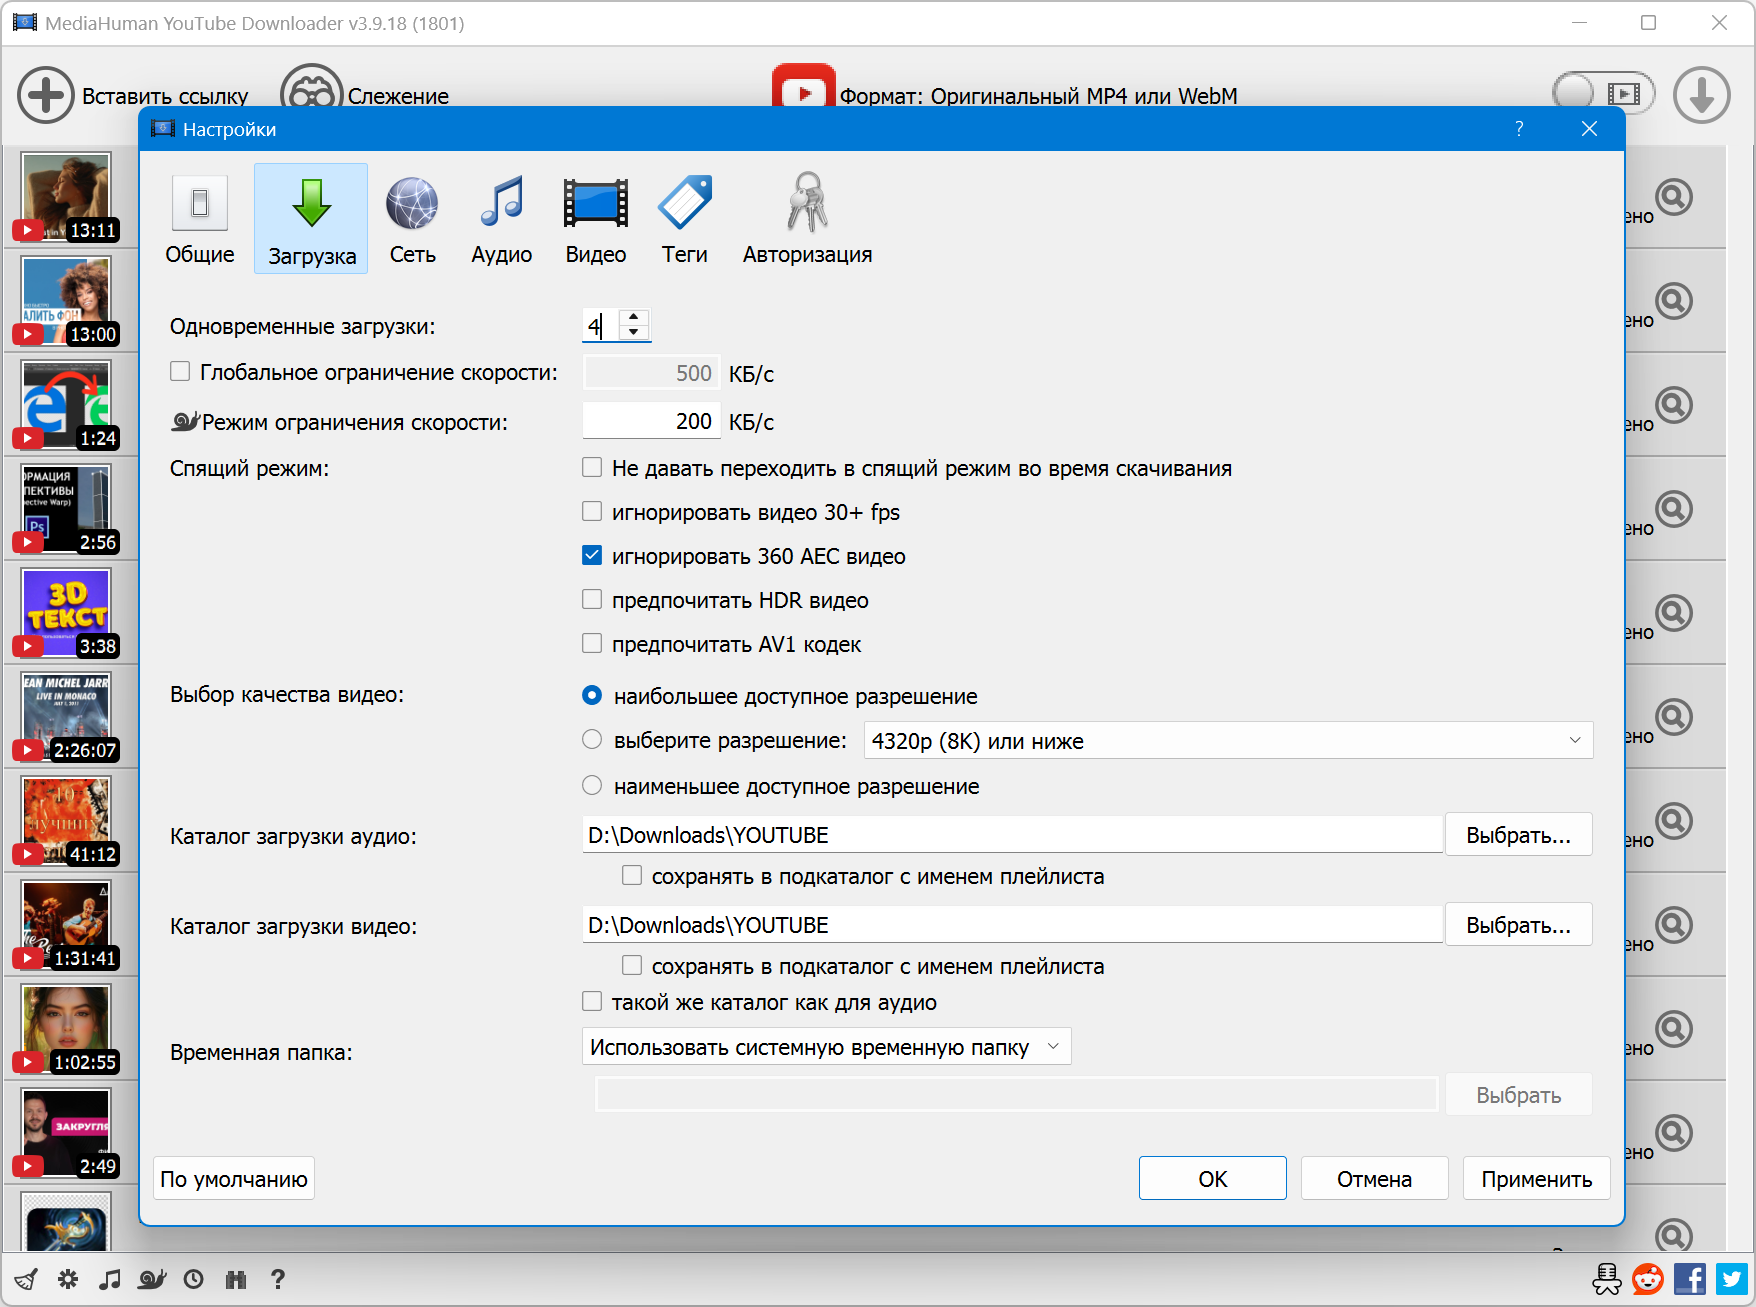The width and height of the screenshot is (1756, 1307).
Task: Switch to the Авторизация tab
Action: tap(807, 219)
